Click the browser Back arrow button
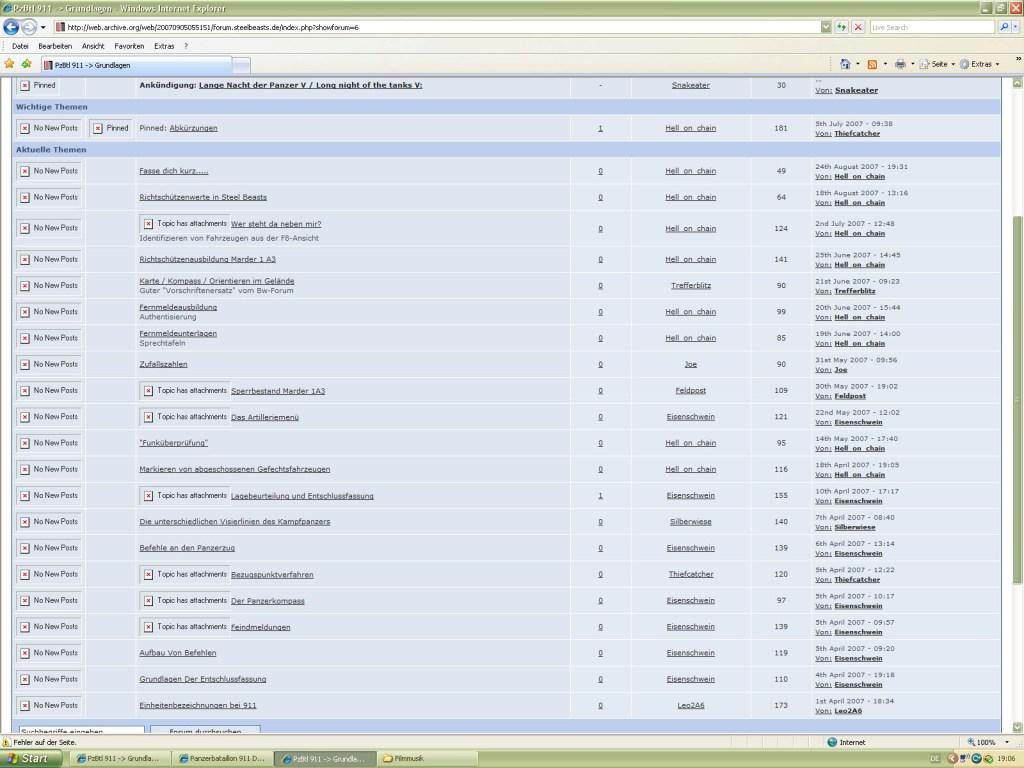The height and width of the screenshot is (768, 1024). coord(13,27)
